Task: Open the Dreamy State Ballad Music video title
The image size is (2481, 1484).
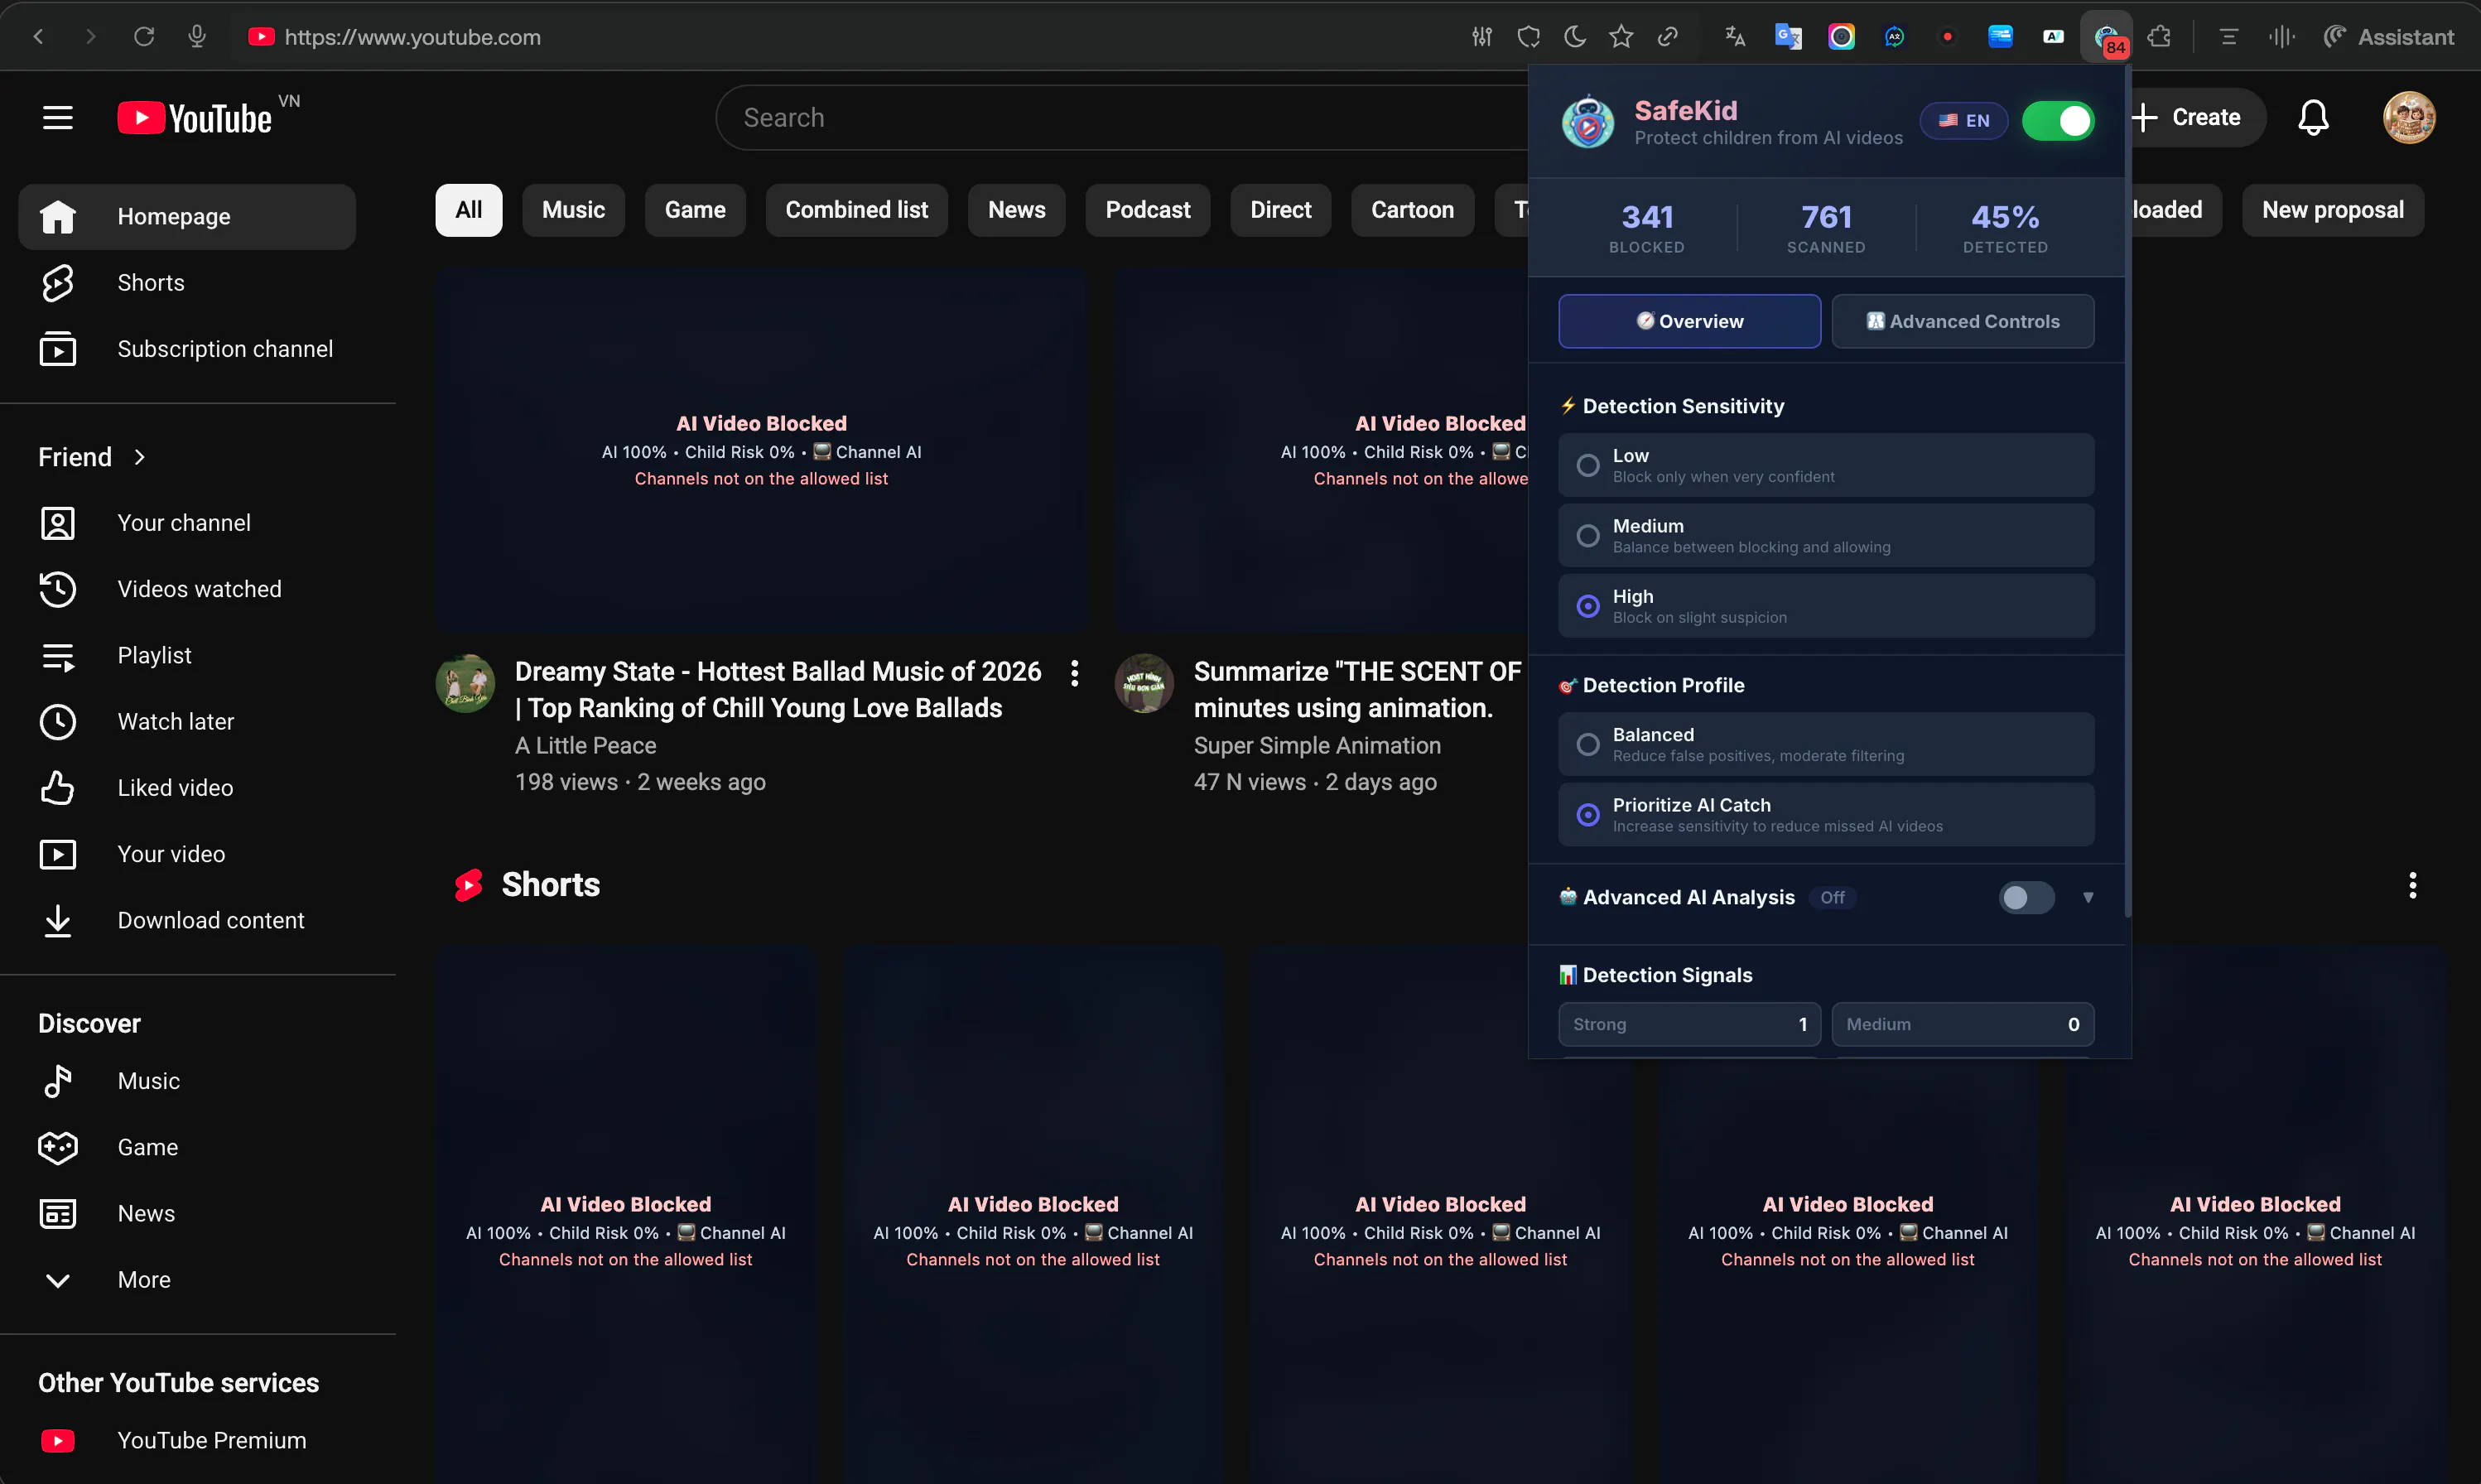Action: [778, 690]
